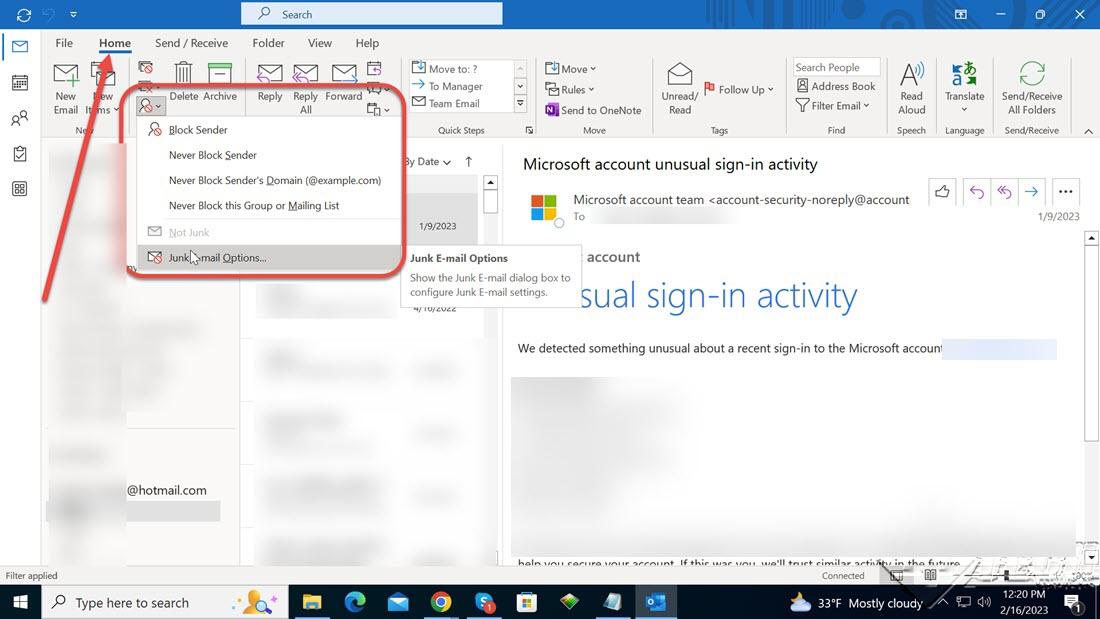Viewport: 1100px width, 619px height.
Task: Open the By Date sort dropdown
Action: pyautogui.click(x=428, y=162)
